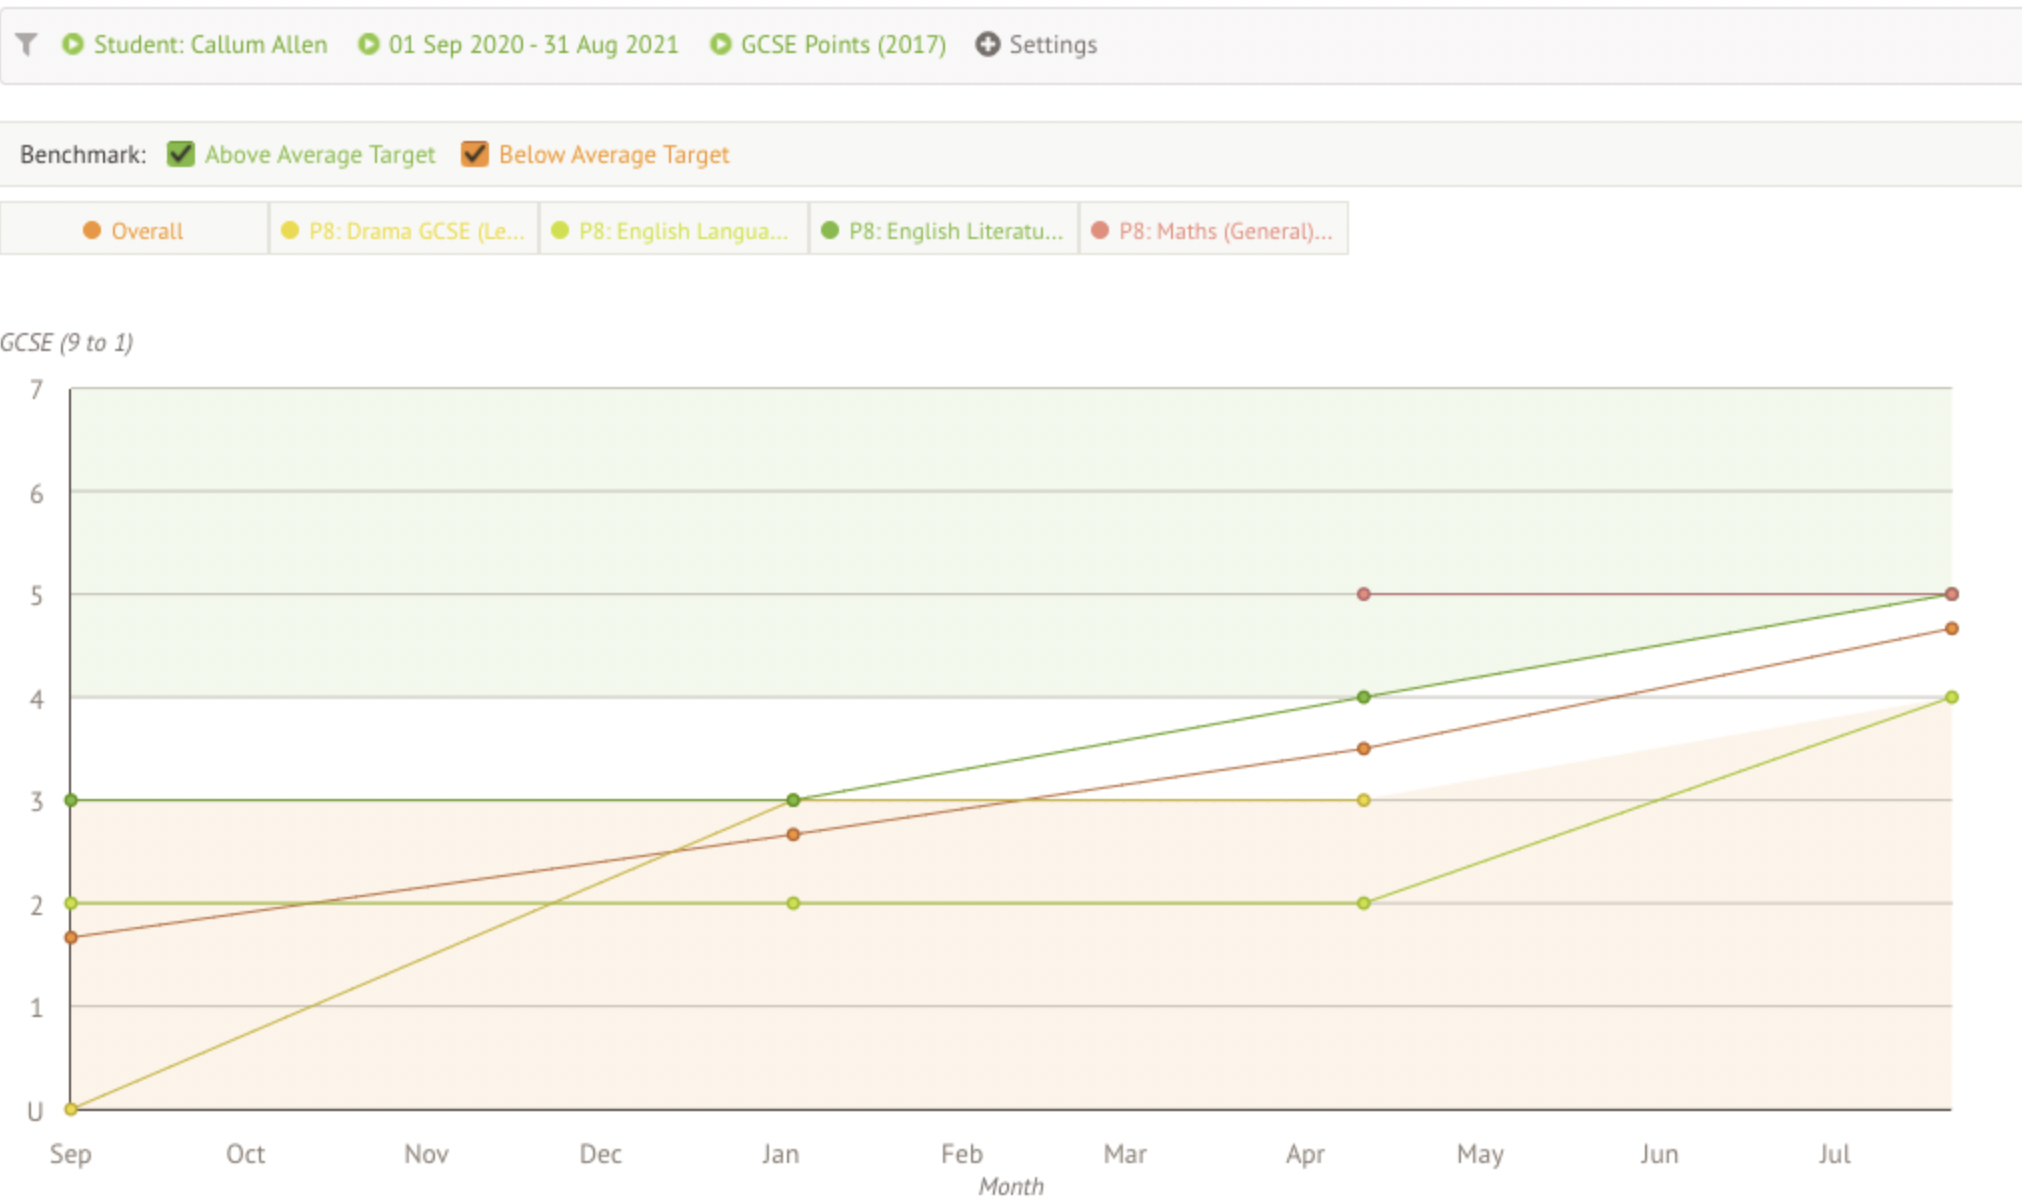Open the 01 Sep 2020 - 31 Aug 2021 date filter
The height and width of the screenshot is (1202, 2022).
point(533,44)
